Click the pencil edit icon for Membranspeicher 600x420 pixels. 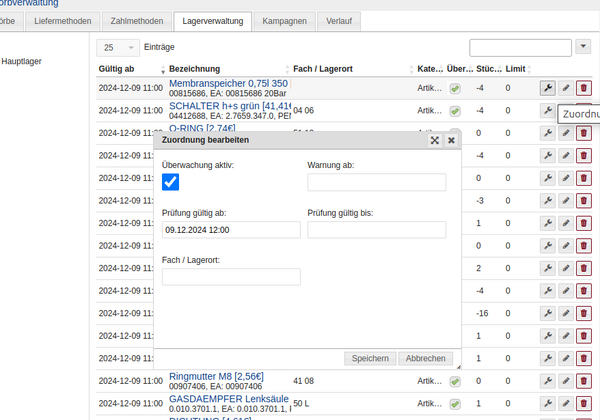(x=565, y=88)
